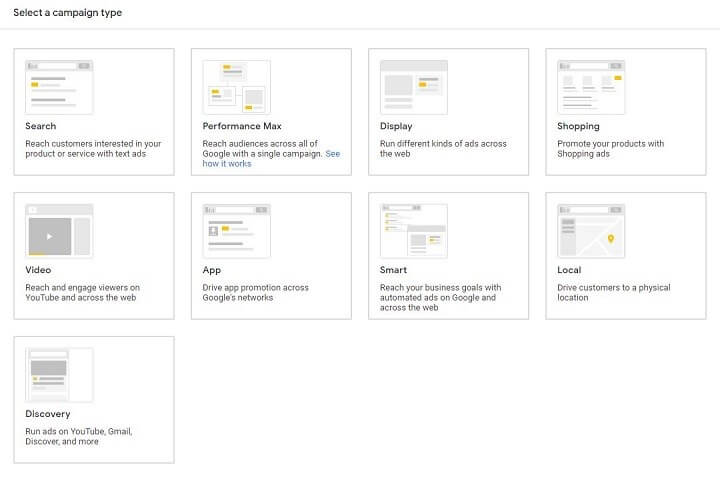Select the Performance Max title text

(x=242, y=127)
